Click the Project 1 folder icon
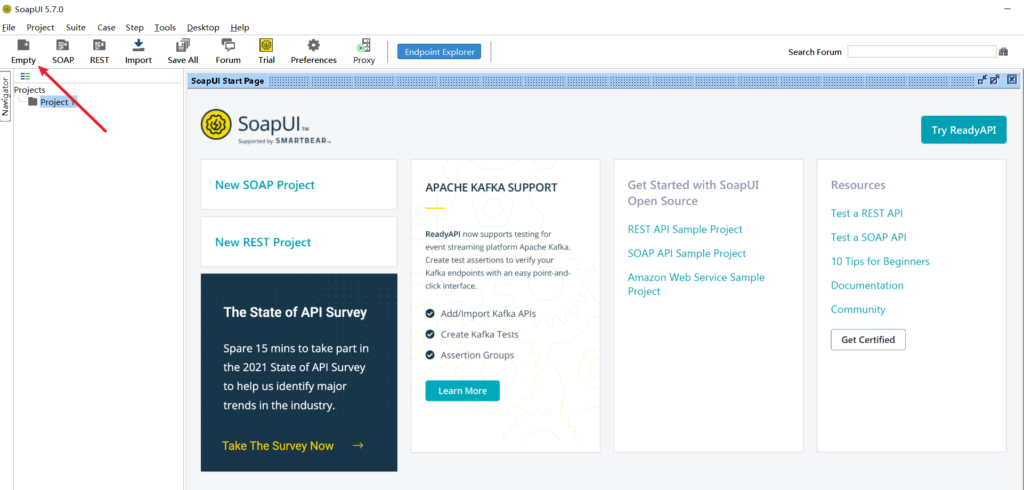Viewport: 1024px width, 490px height. [33, 102]
